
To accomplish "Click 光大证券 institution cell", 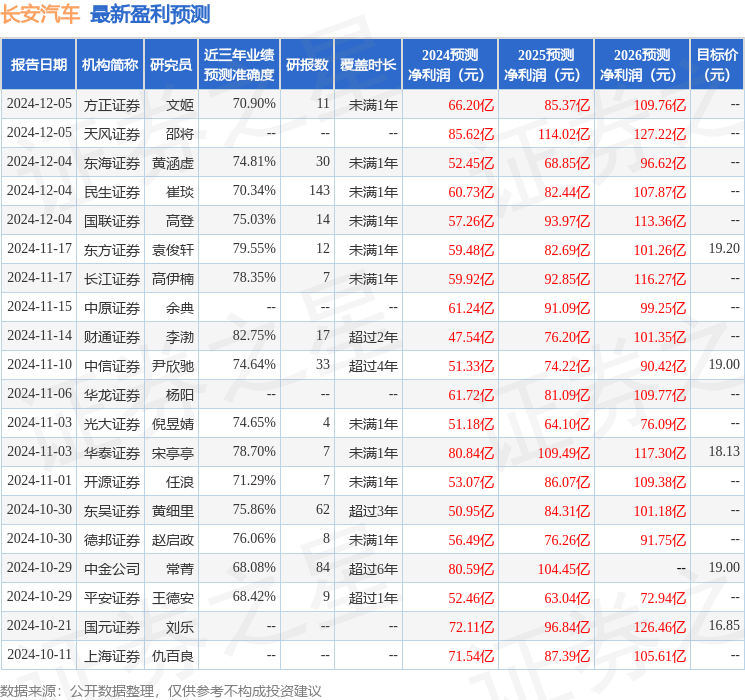I will [x=112, y=424].
